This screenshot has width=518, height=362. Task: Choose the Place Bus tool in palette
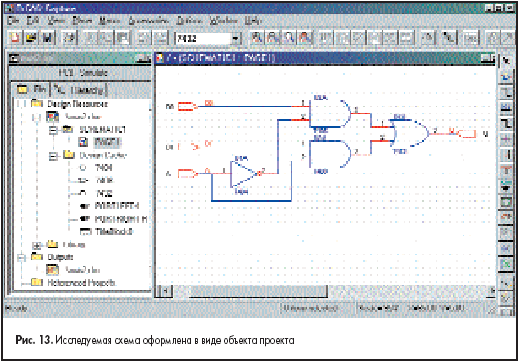pyautogui.click(x=506, y=123)
